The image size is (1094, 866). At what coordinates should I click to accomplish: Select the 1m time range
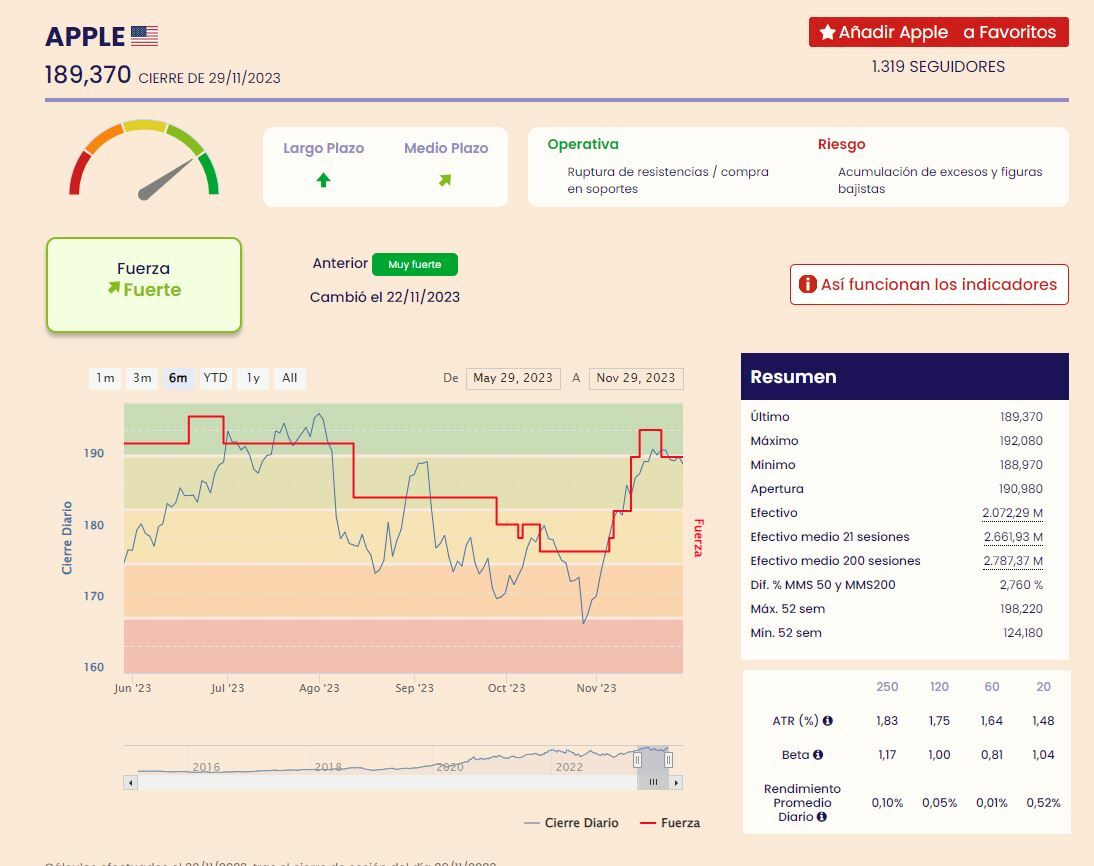[x=105, y=378]
